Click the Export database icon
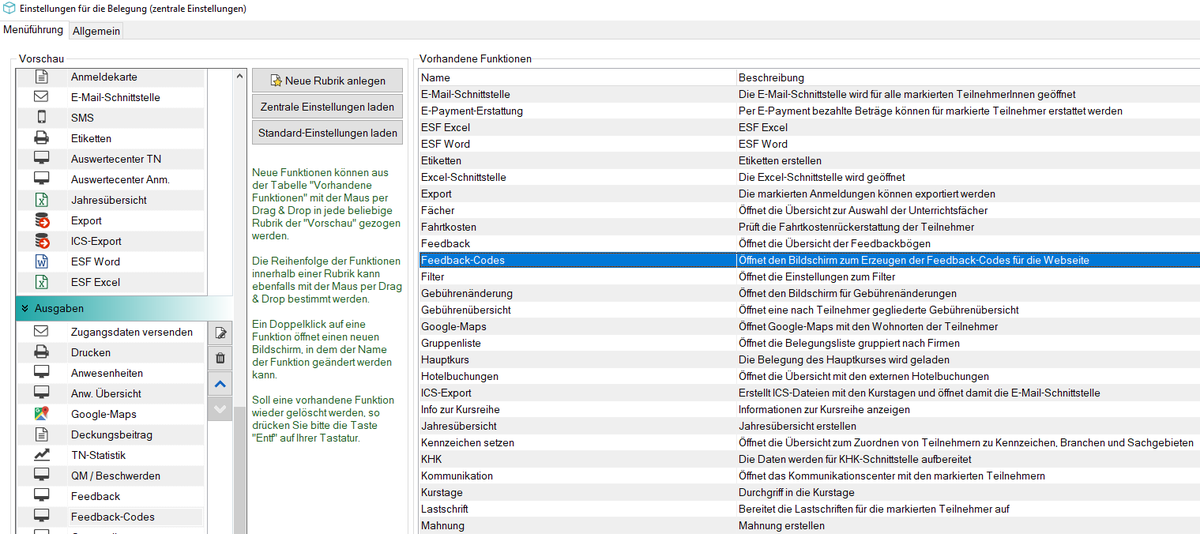This screenshot has width=1200, height=534. tap(42, 220)
